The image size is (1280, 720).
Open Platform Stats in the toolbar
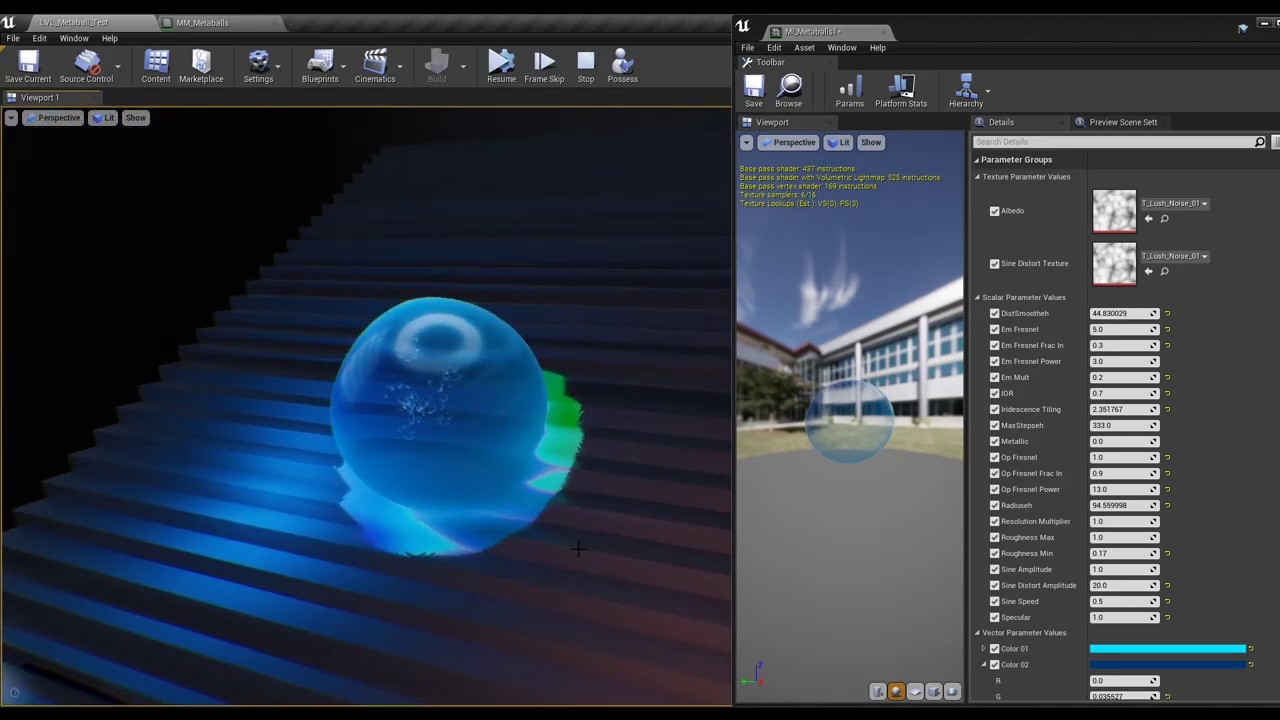pyautogui.click(x=901, y=91)
